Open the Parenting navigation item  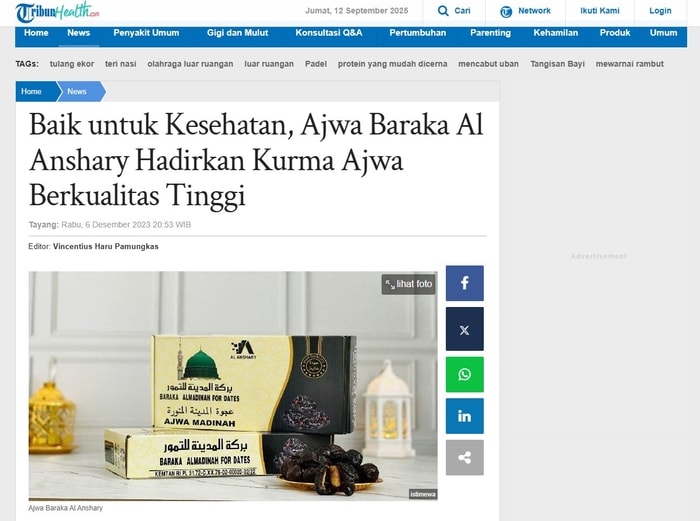click(490, 33)
